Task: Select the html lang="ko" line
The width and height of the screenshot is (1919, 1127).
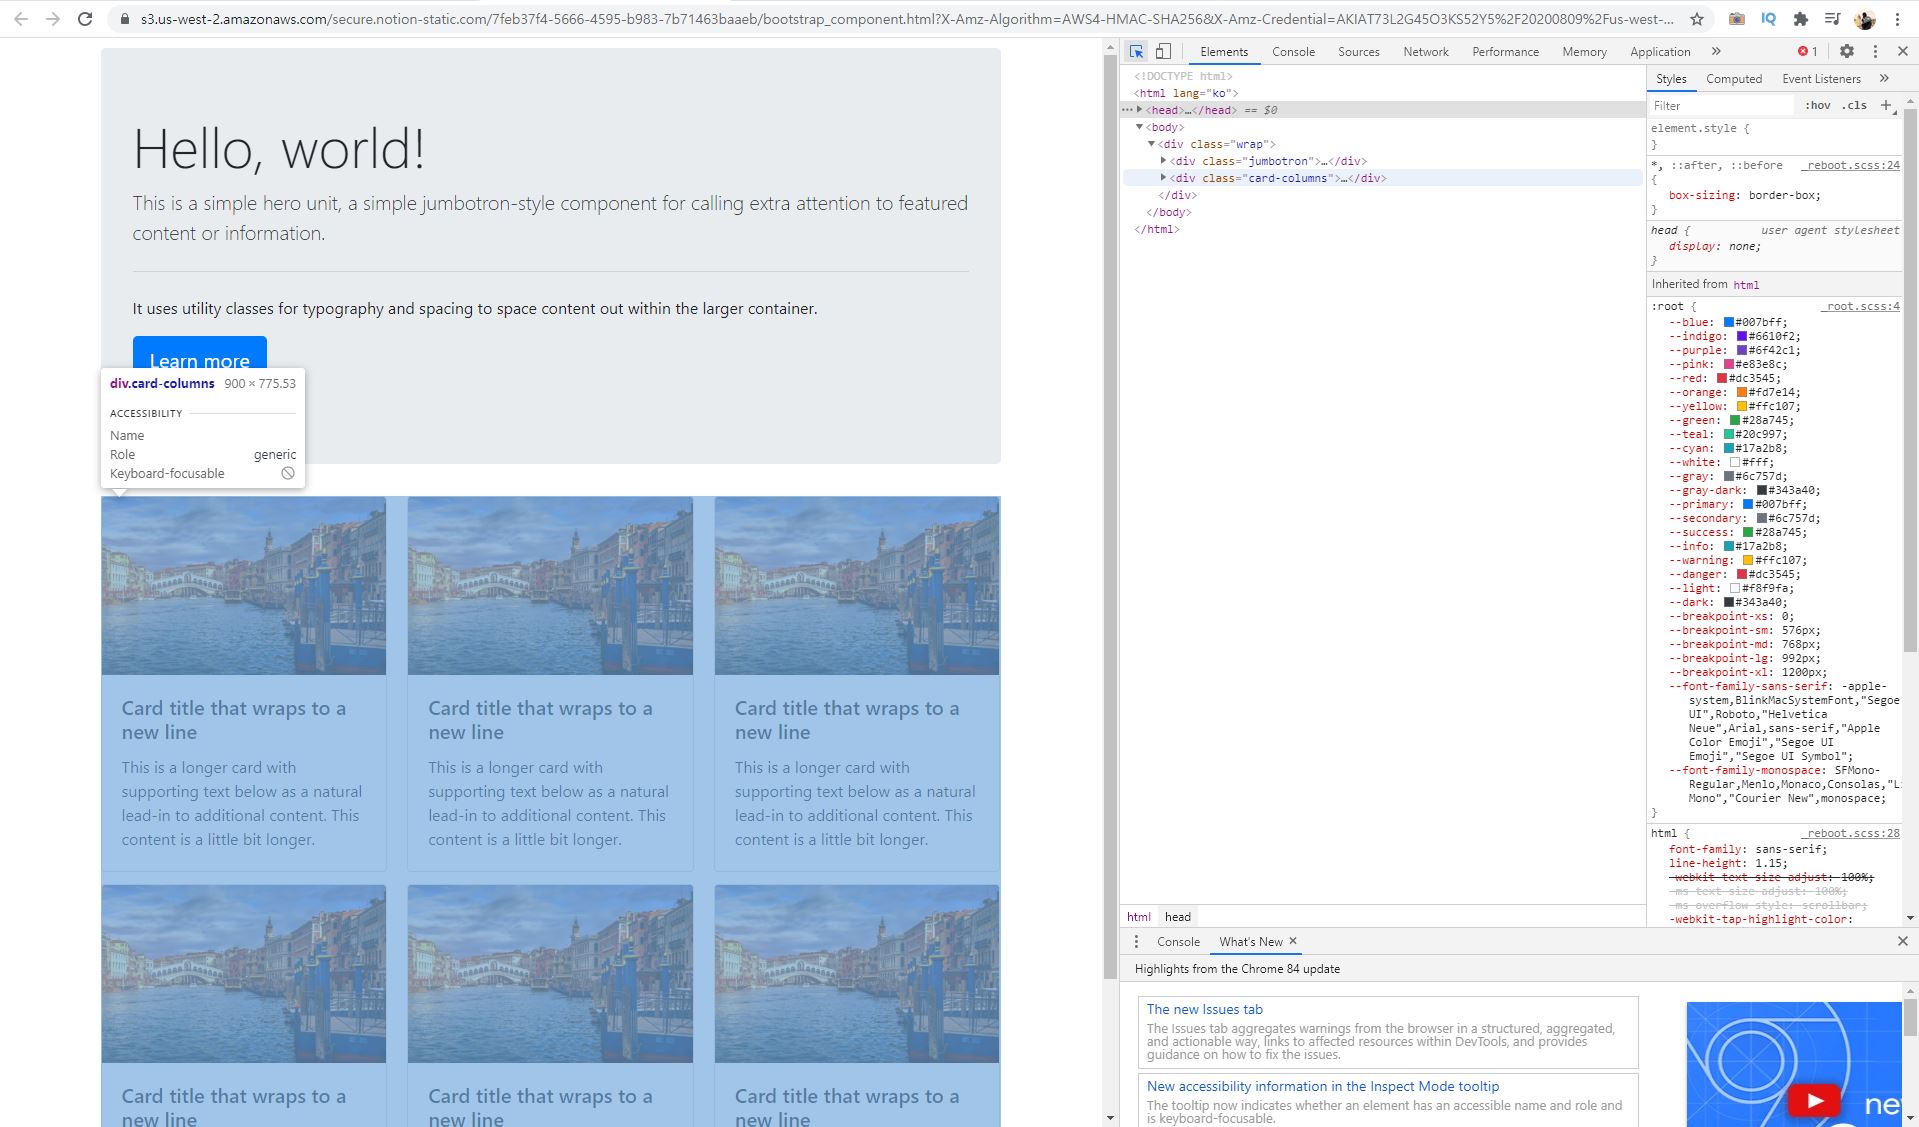Action: pos(1185,93)
